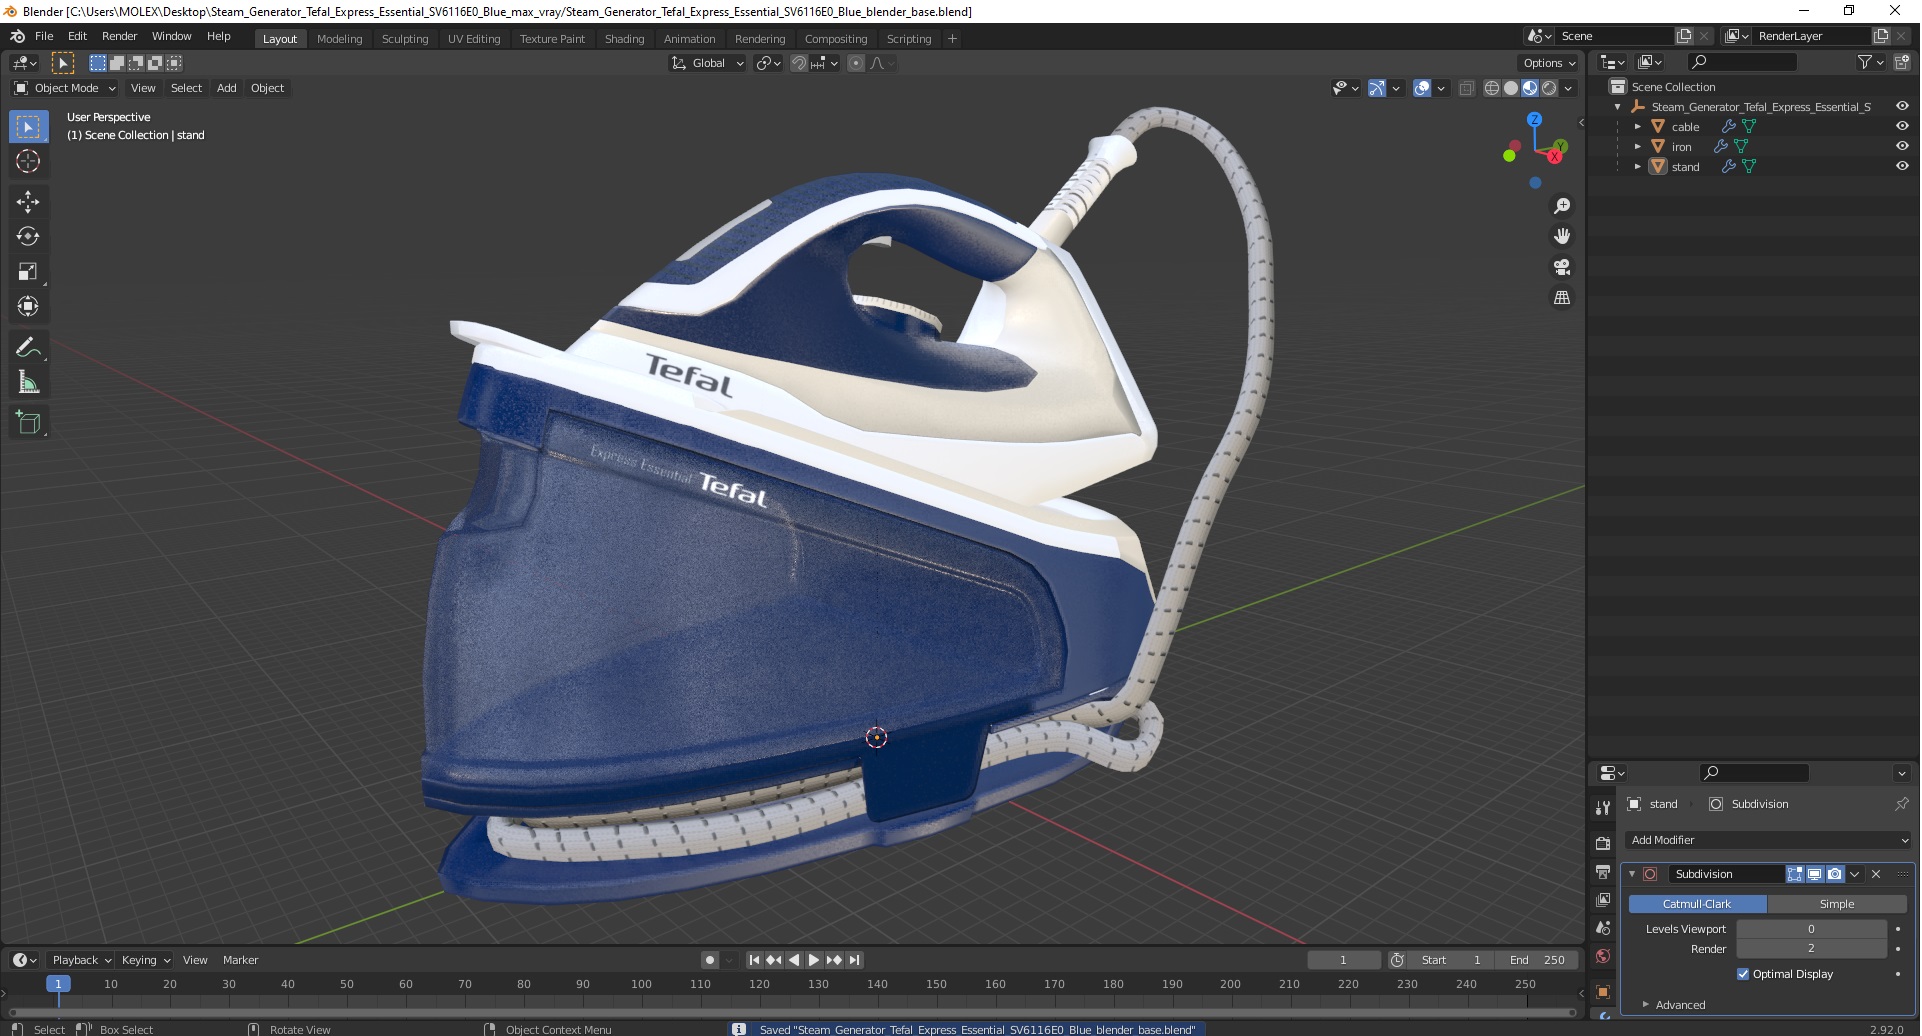Play the animation forward
The image size is (1922, 1036).
pos(814,960)
